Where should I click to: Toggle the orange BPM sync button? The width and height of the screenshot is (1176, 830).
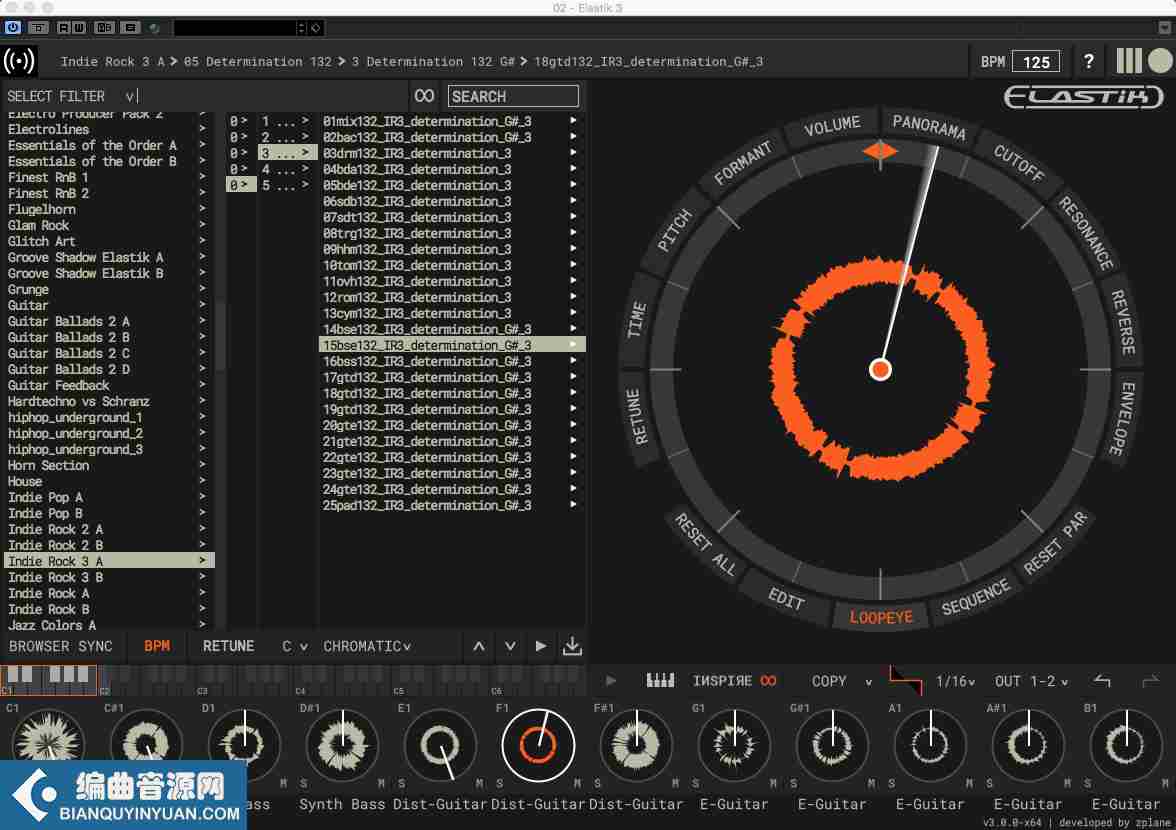157,646
